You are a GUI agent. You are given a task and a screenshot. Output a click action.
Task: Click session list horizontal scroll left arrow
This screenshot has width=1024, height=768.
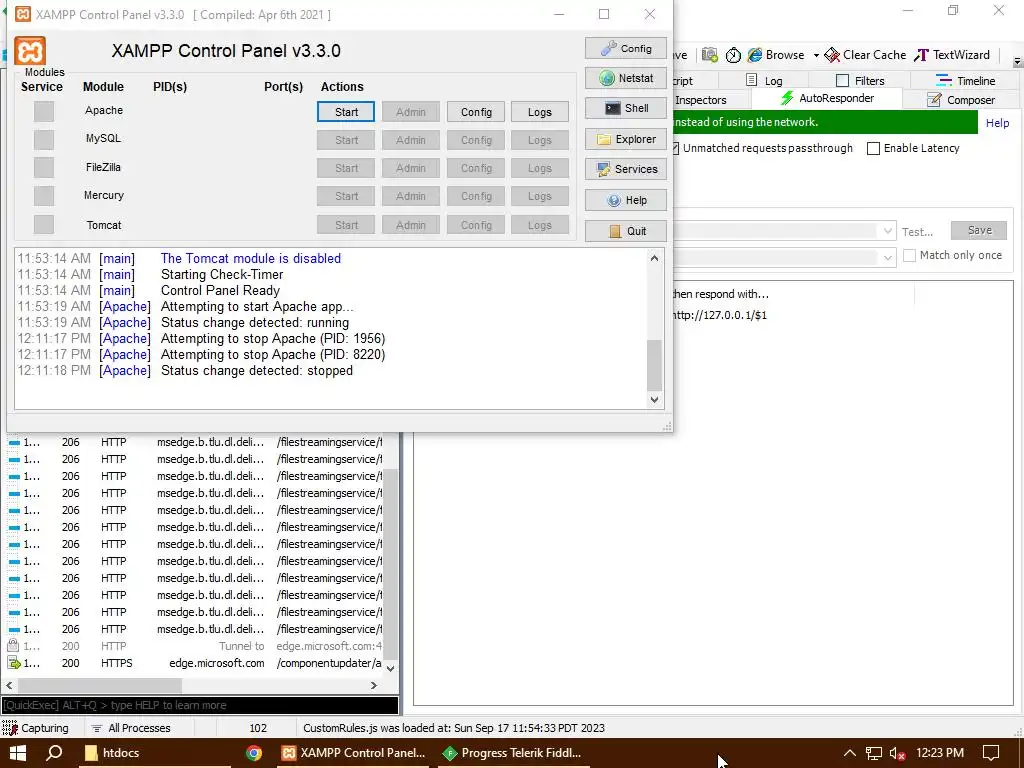[9, 686]
